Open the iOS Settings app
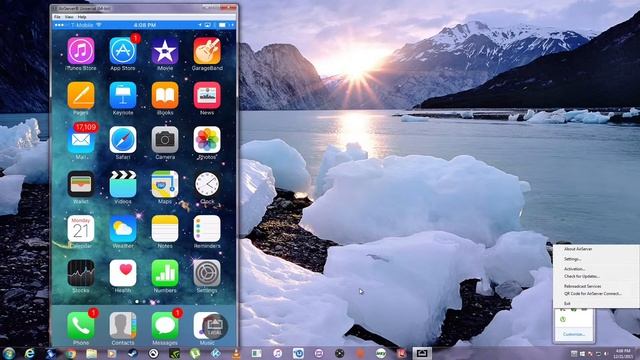 point(207,273)
